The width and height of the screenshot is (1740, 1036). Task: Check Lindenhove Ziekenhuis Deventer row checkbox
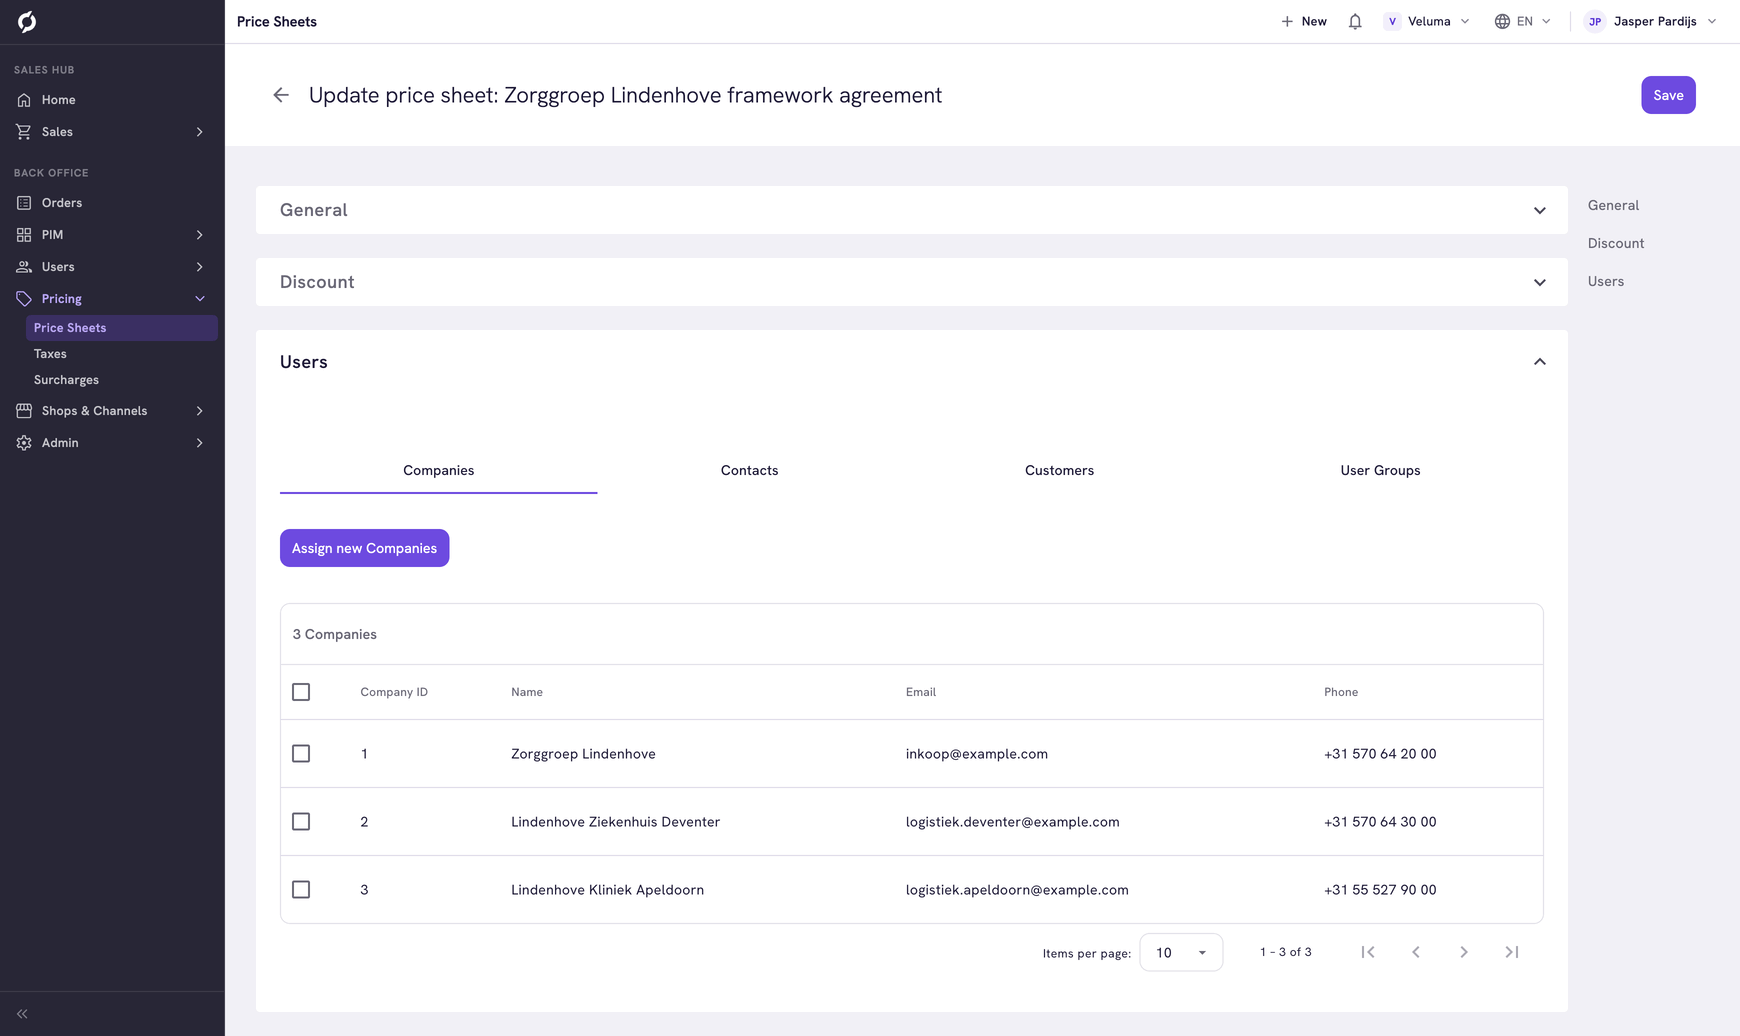[x=301, y=822]
